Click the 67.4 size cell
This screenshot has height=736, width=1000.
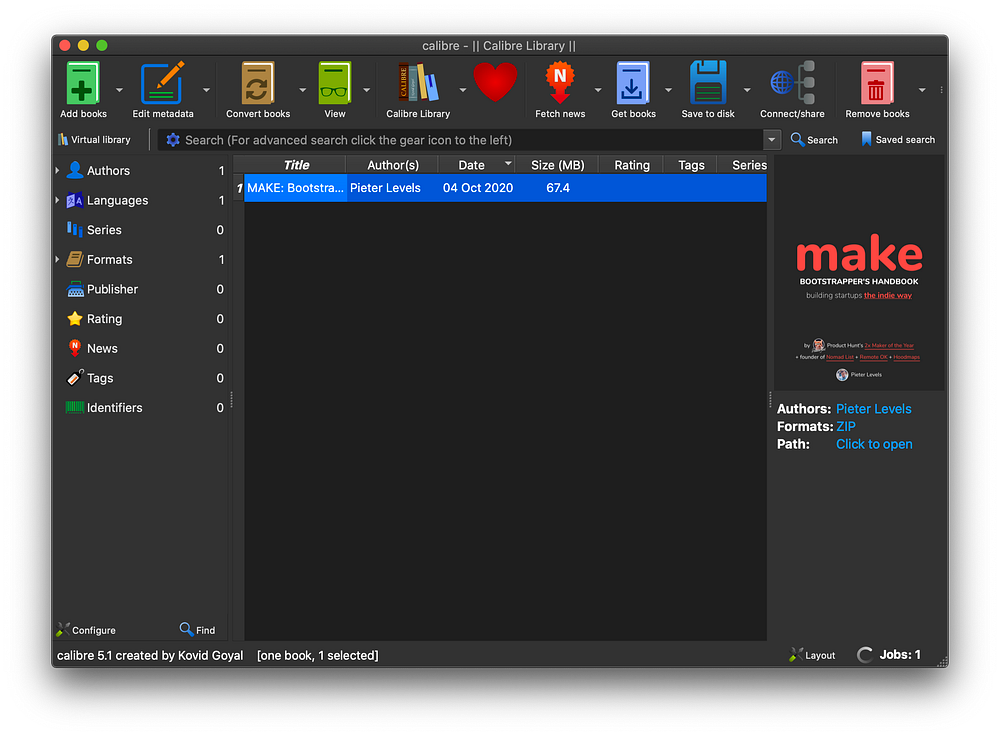(557, 188)
